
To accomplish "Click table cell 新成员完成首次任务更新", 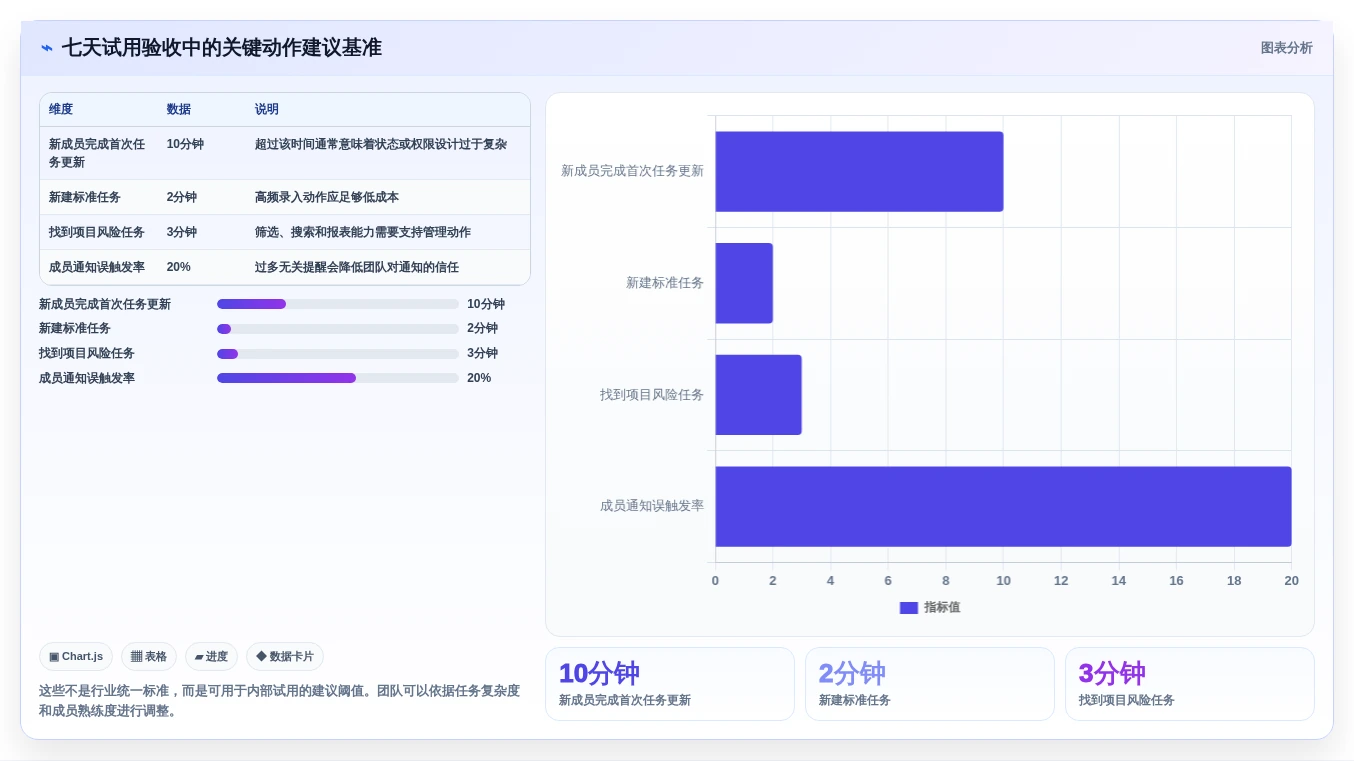I will [x=97, y=153].
